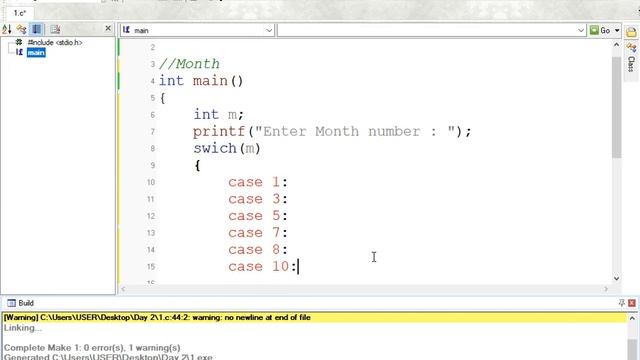Click the vertical editor scrollbar thumb

point(616,107)
